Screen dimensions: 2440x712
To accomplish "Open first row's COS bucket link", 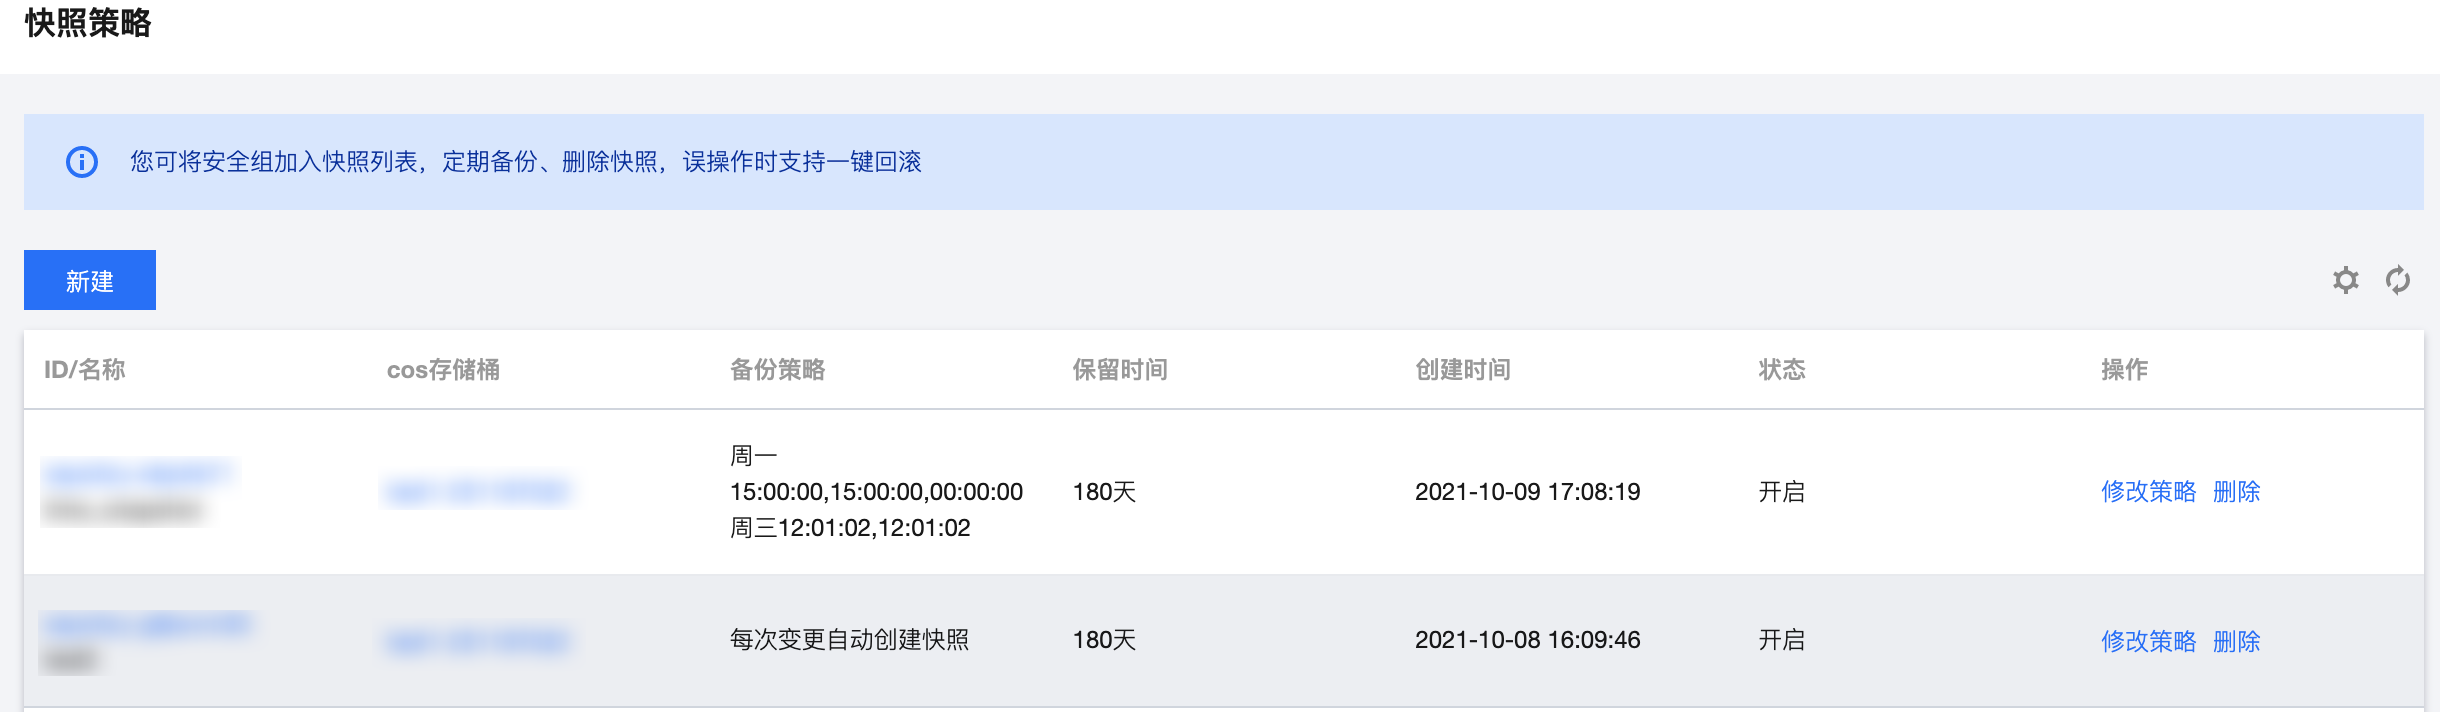I will point(478,492).
